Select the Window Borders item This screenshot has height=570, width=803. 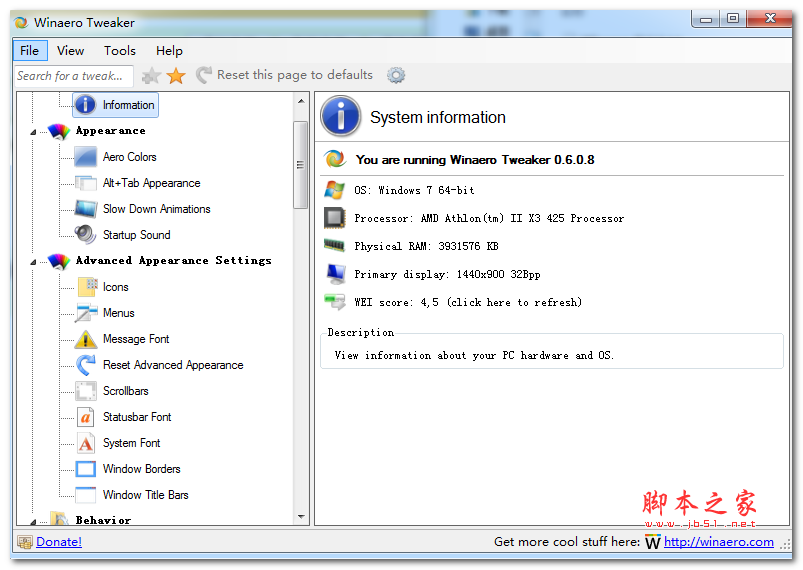click(x=142, y=469)
